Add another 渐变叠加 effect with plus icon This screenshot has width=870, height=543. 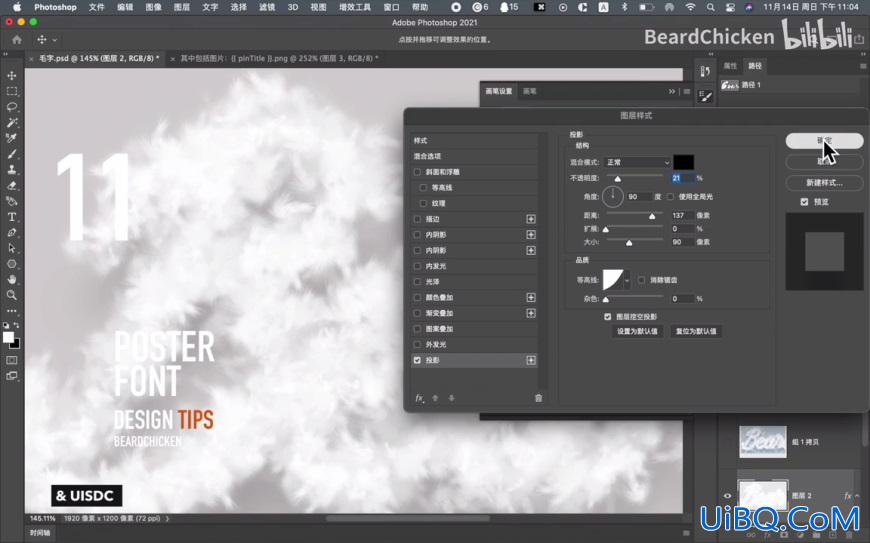[531, 313]
